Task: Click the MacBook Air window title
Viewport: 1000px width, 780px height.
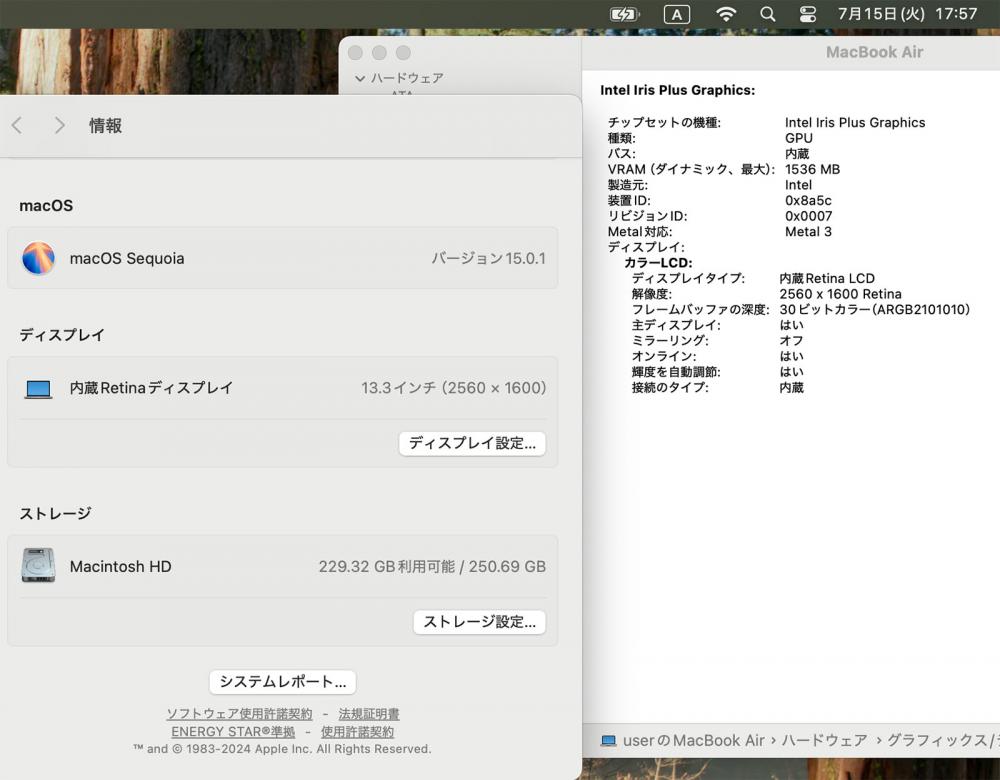Action: point(874,52)
